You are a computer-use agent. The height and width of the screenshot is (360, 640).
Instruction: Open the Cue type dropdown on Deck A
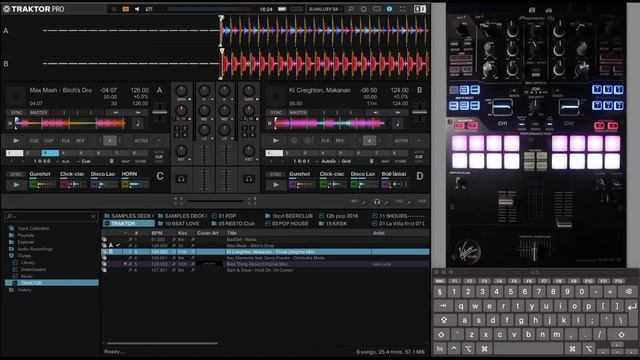84,161
